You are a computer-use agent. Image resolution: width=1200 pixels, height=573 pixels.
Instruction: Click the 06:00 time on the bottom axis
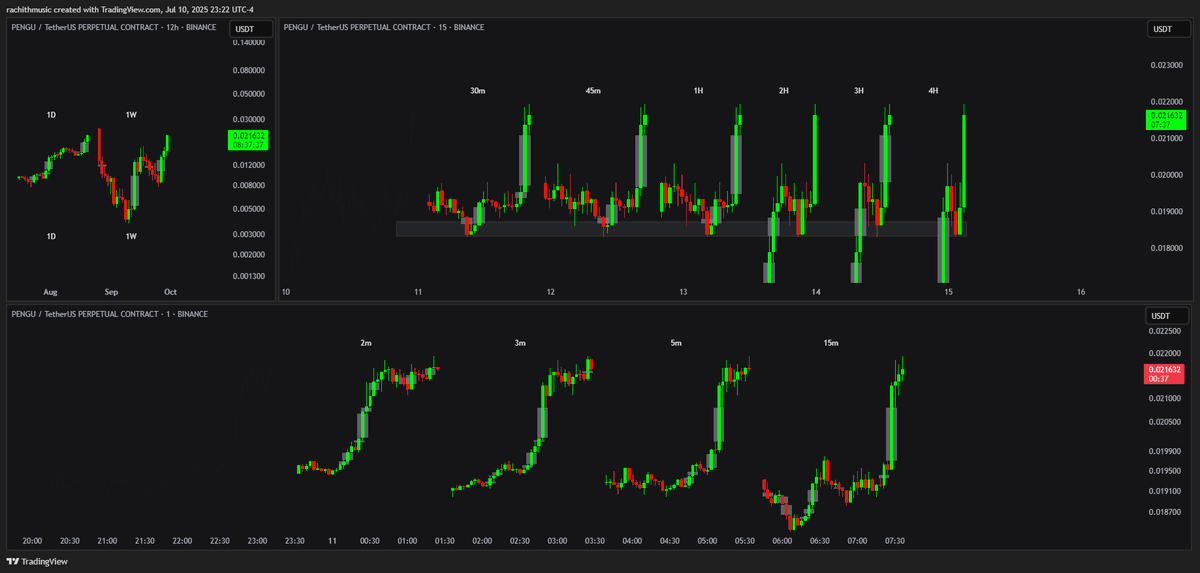pyautogui.click(x=782, y=541)
